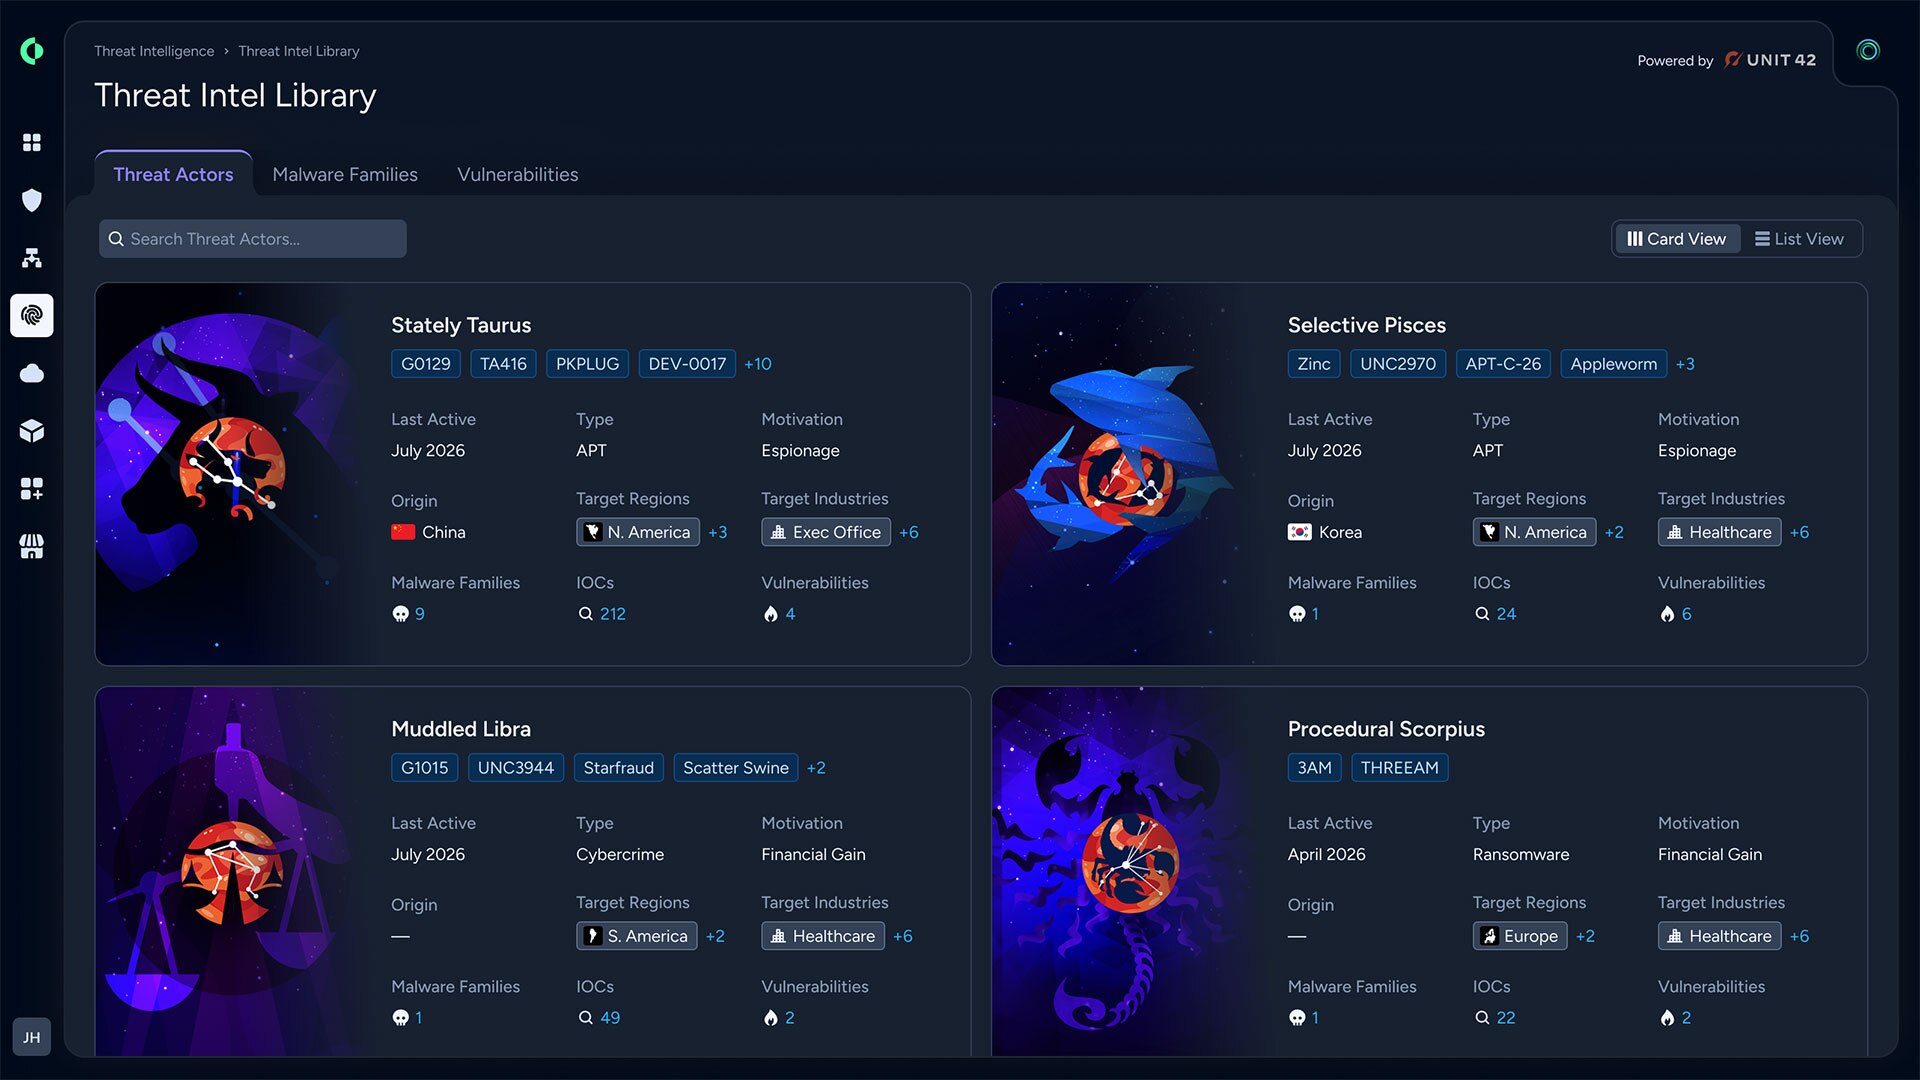Screen dimensions: 1920x1080
Task: Click Selective Pisces IOCs magnifier icon
Action: click(1483, 614)
